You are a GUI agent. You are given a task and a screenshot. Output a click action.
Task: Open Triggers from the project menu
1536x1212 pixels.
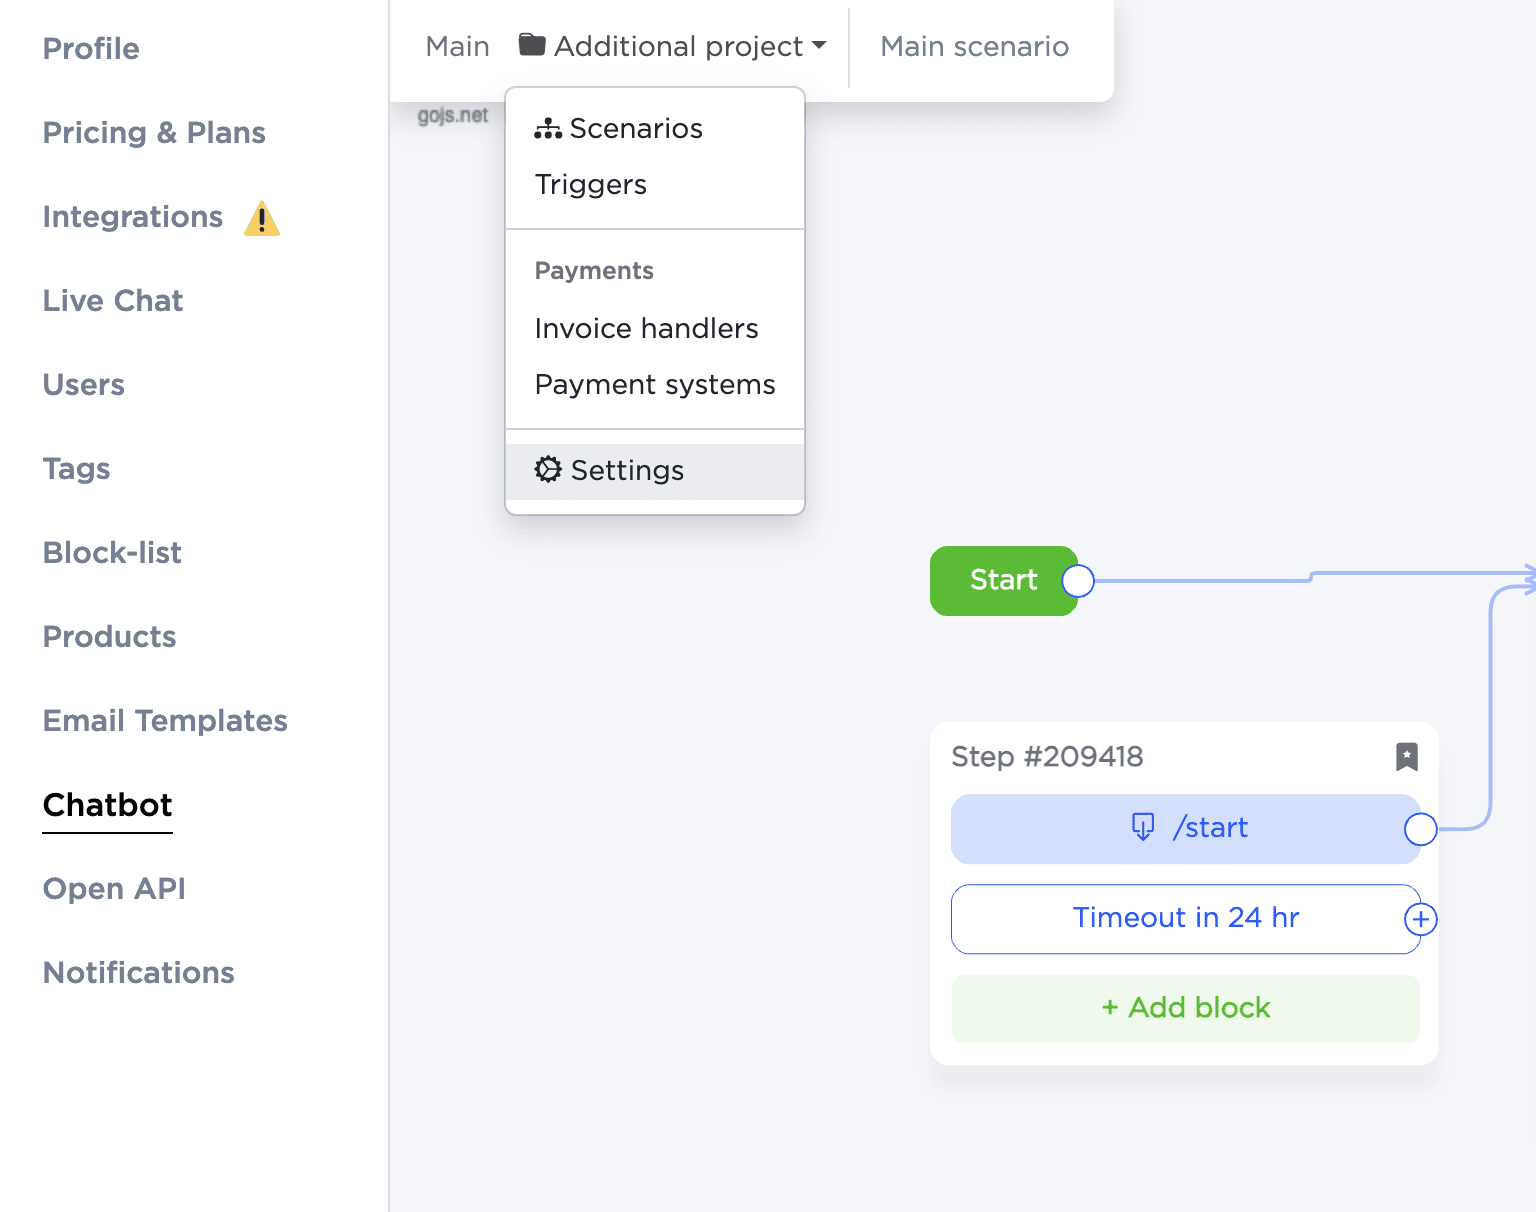point(591,185)
